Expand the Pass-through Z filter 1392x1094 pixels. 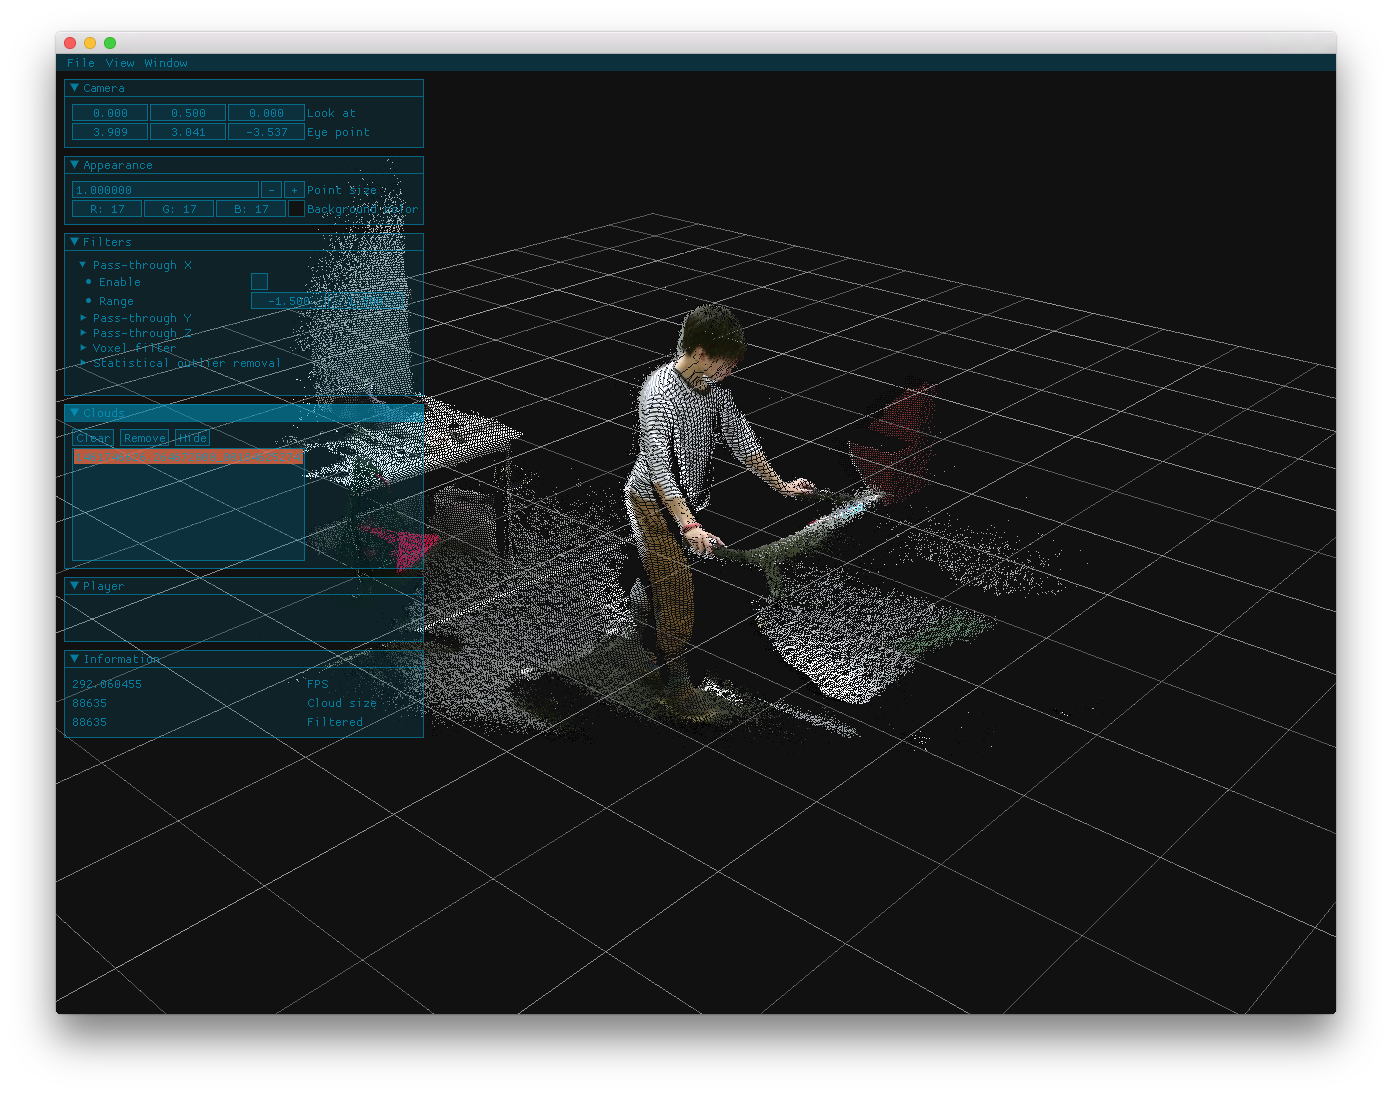(x=83, y=333)
